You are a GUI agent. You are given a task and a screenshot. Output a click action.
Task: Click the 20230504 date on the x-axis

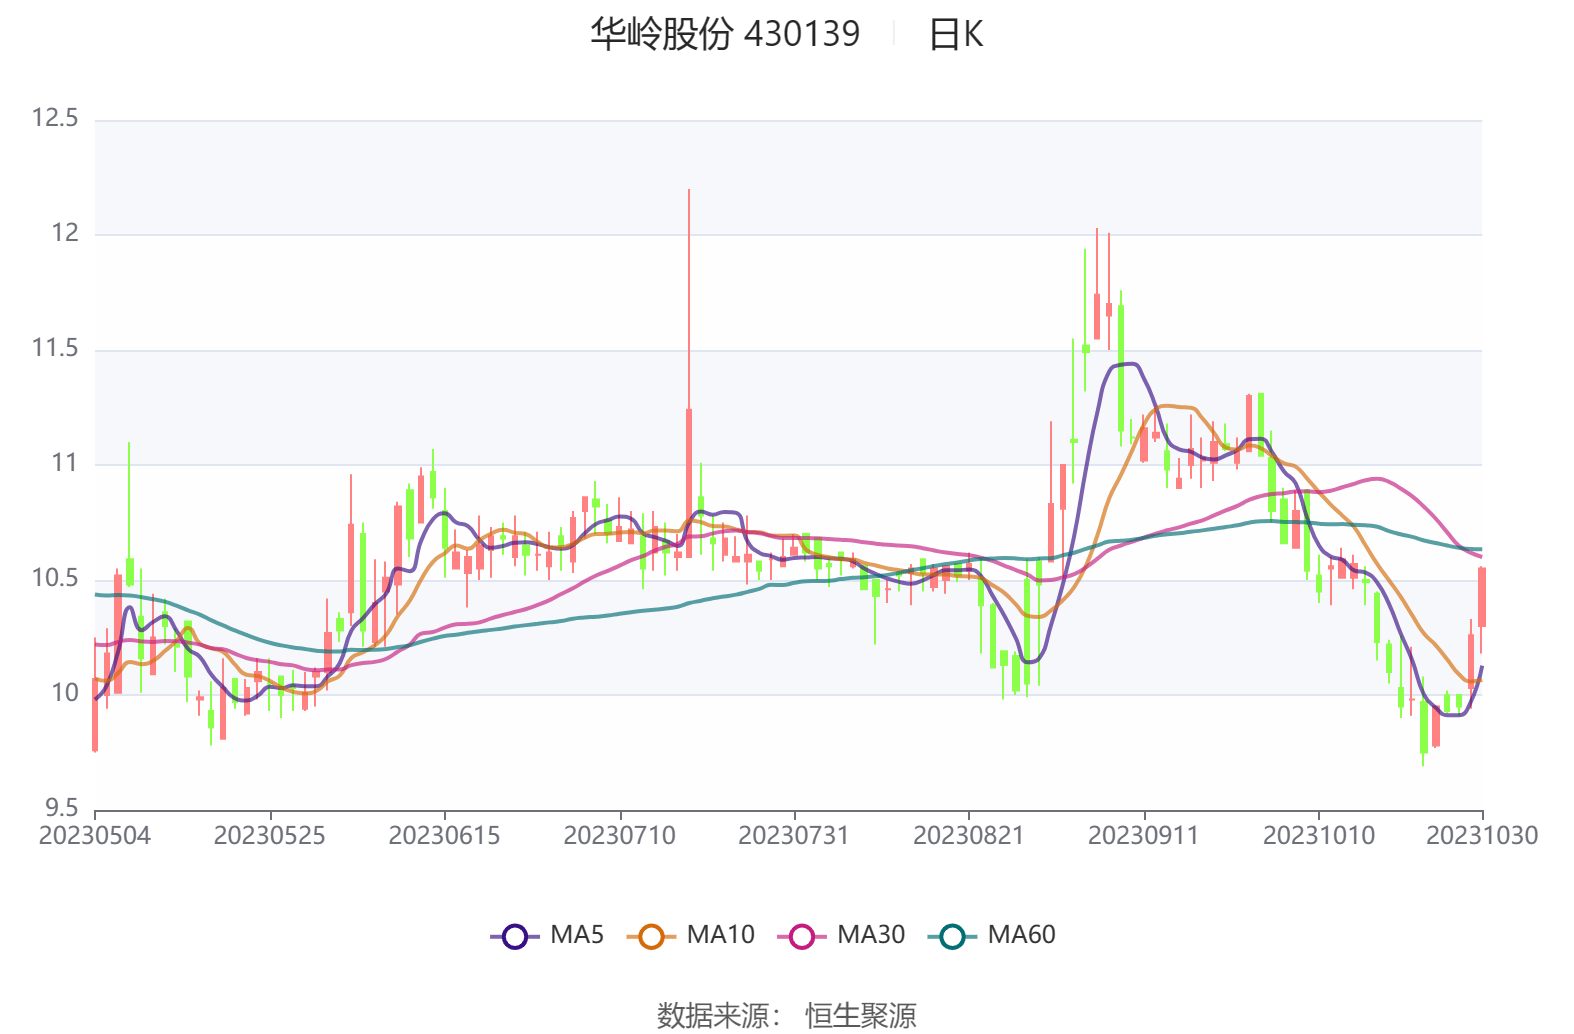point(95,836)
